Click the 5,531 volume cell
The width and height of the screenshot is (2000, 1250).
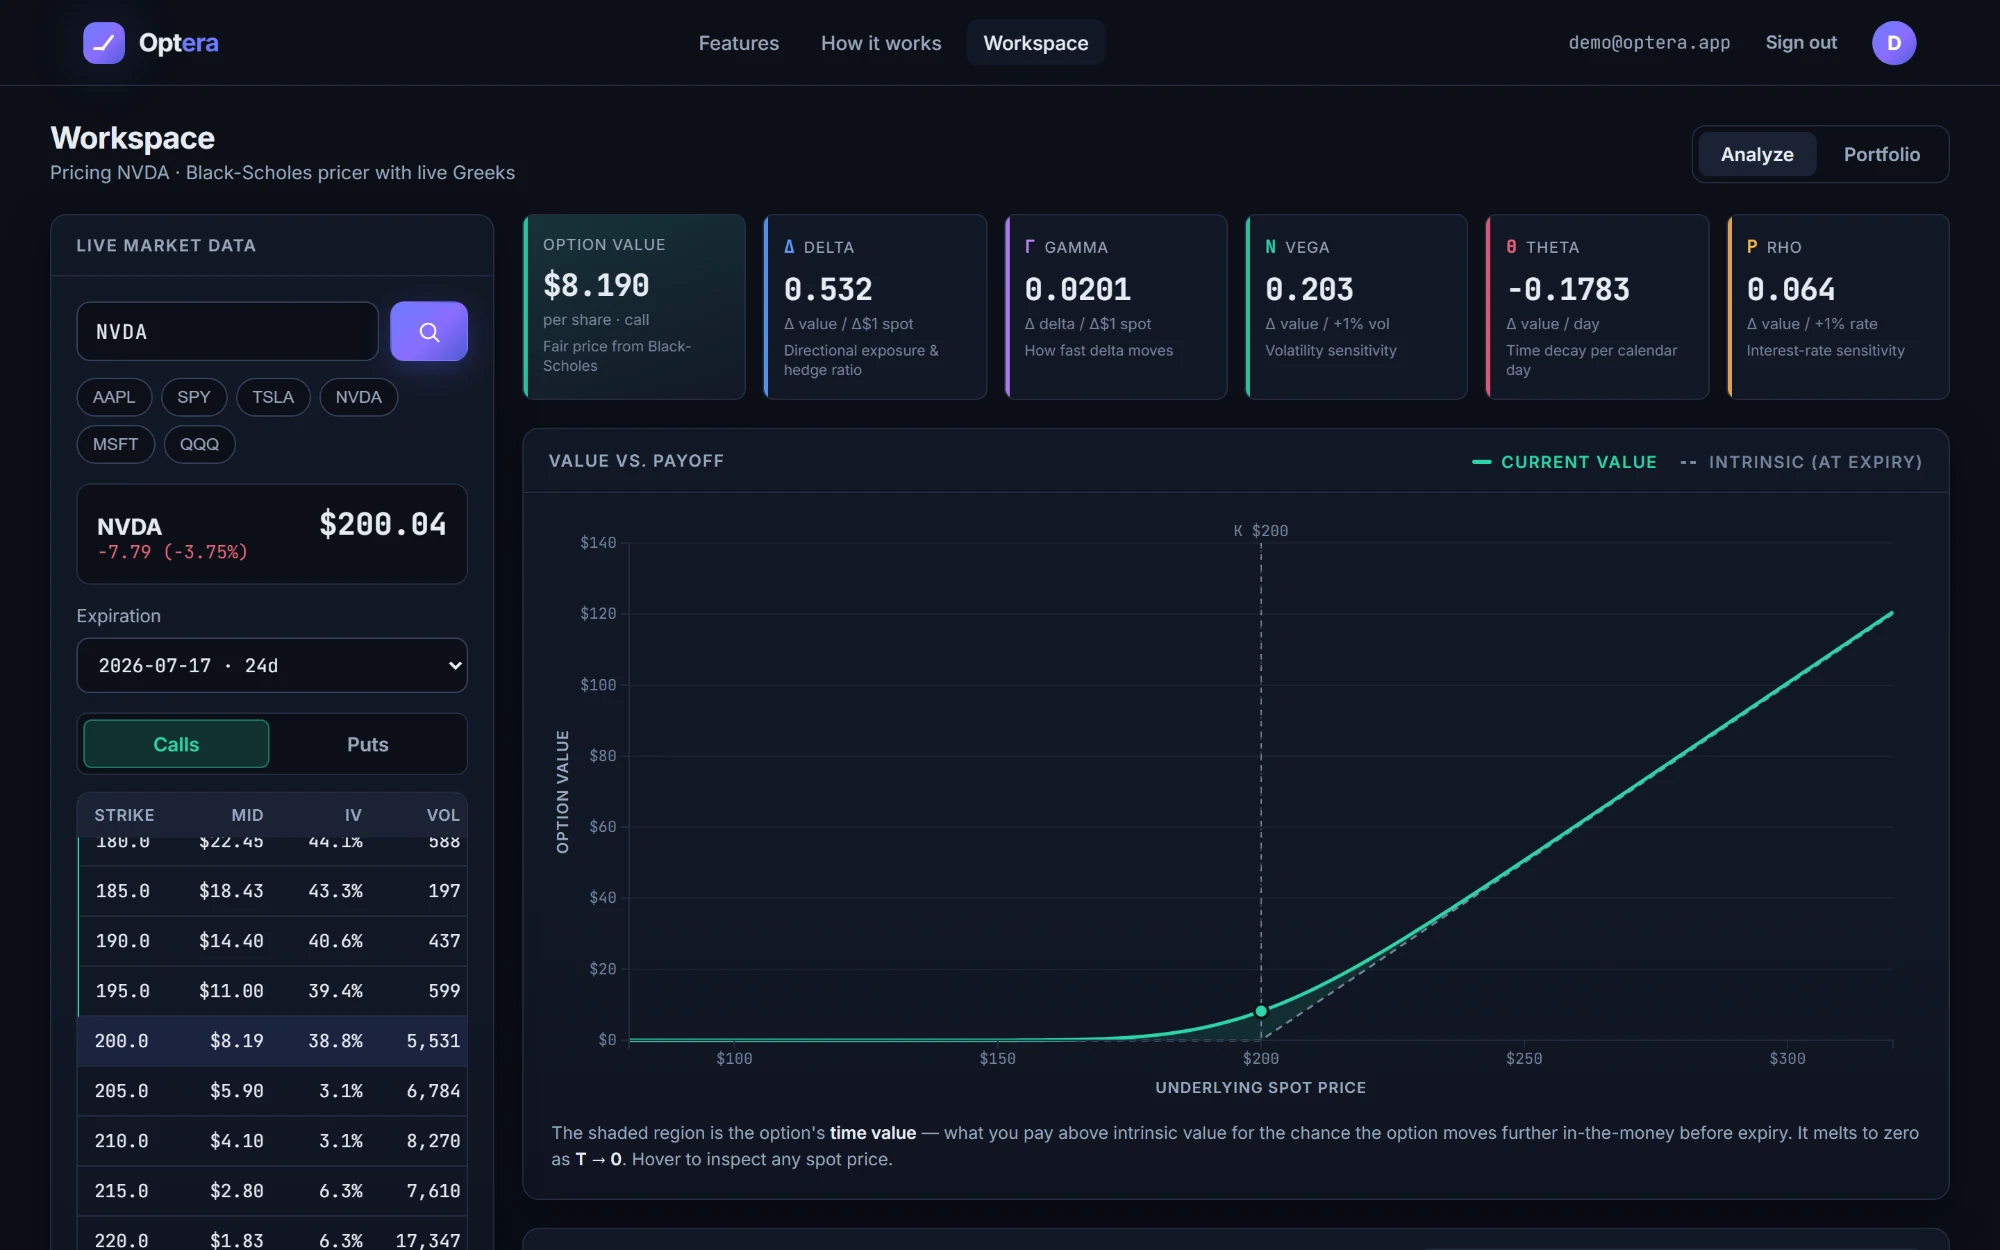(x=433, y=1041)
